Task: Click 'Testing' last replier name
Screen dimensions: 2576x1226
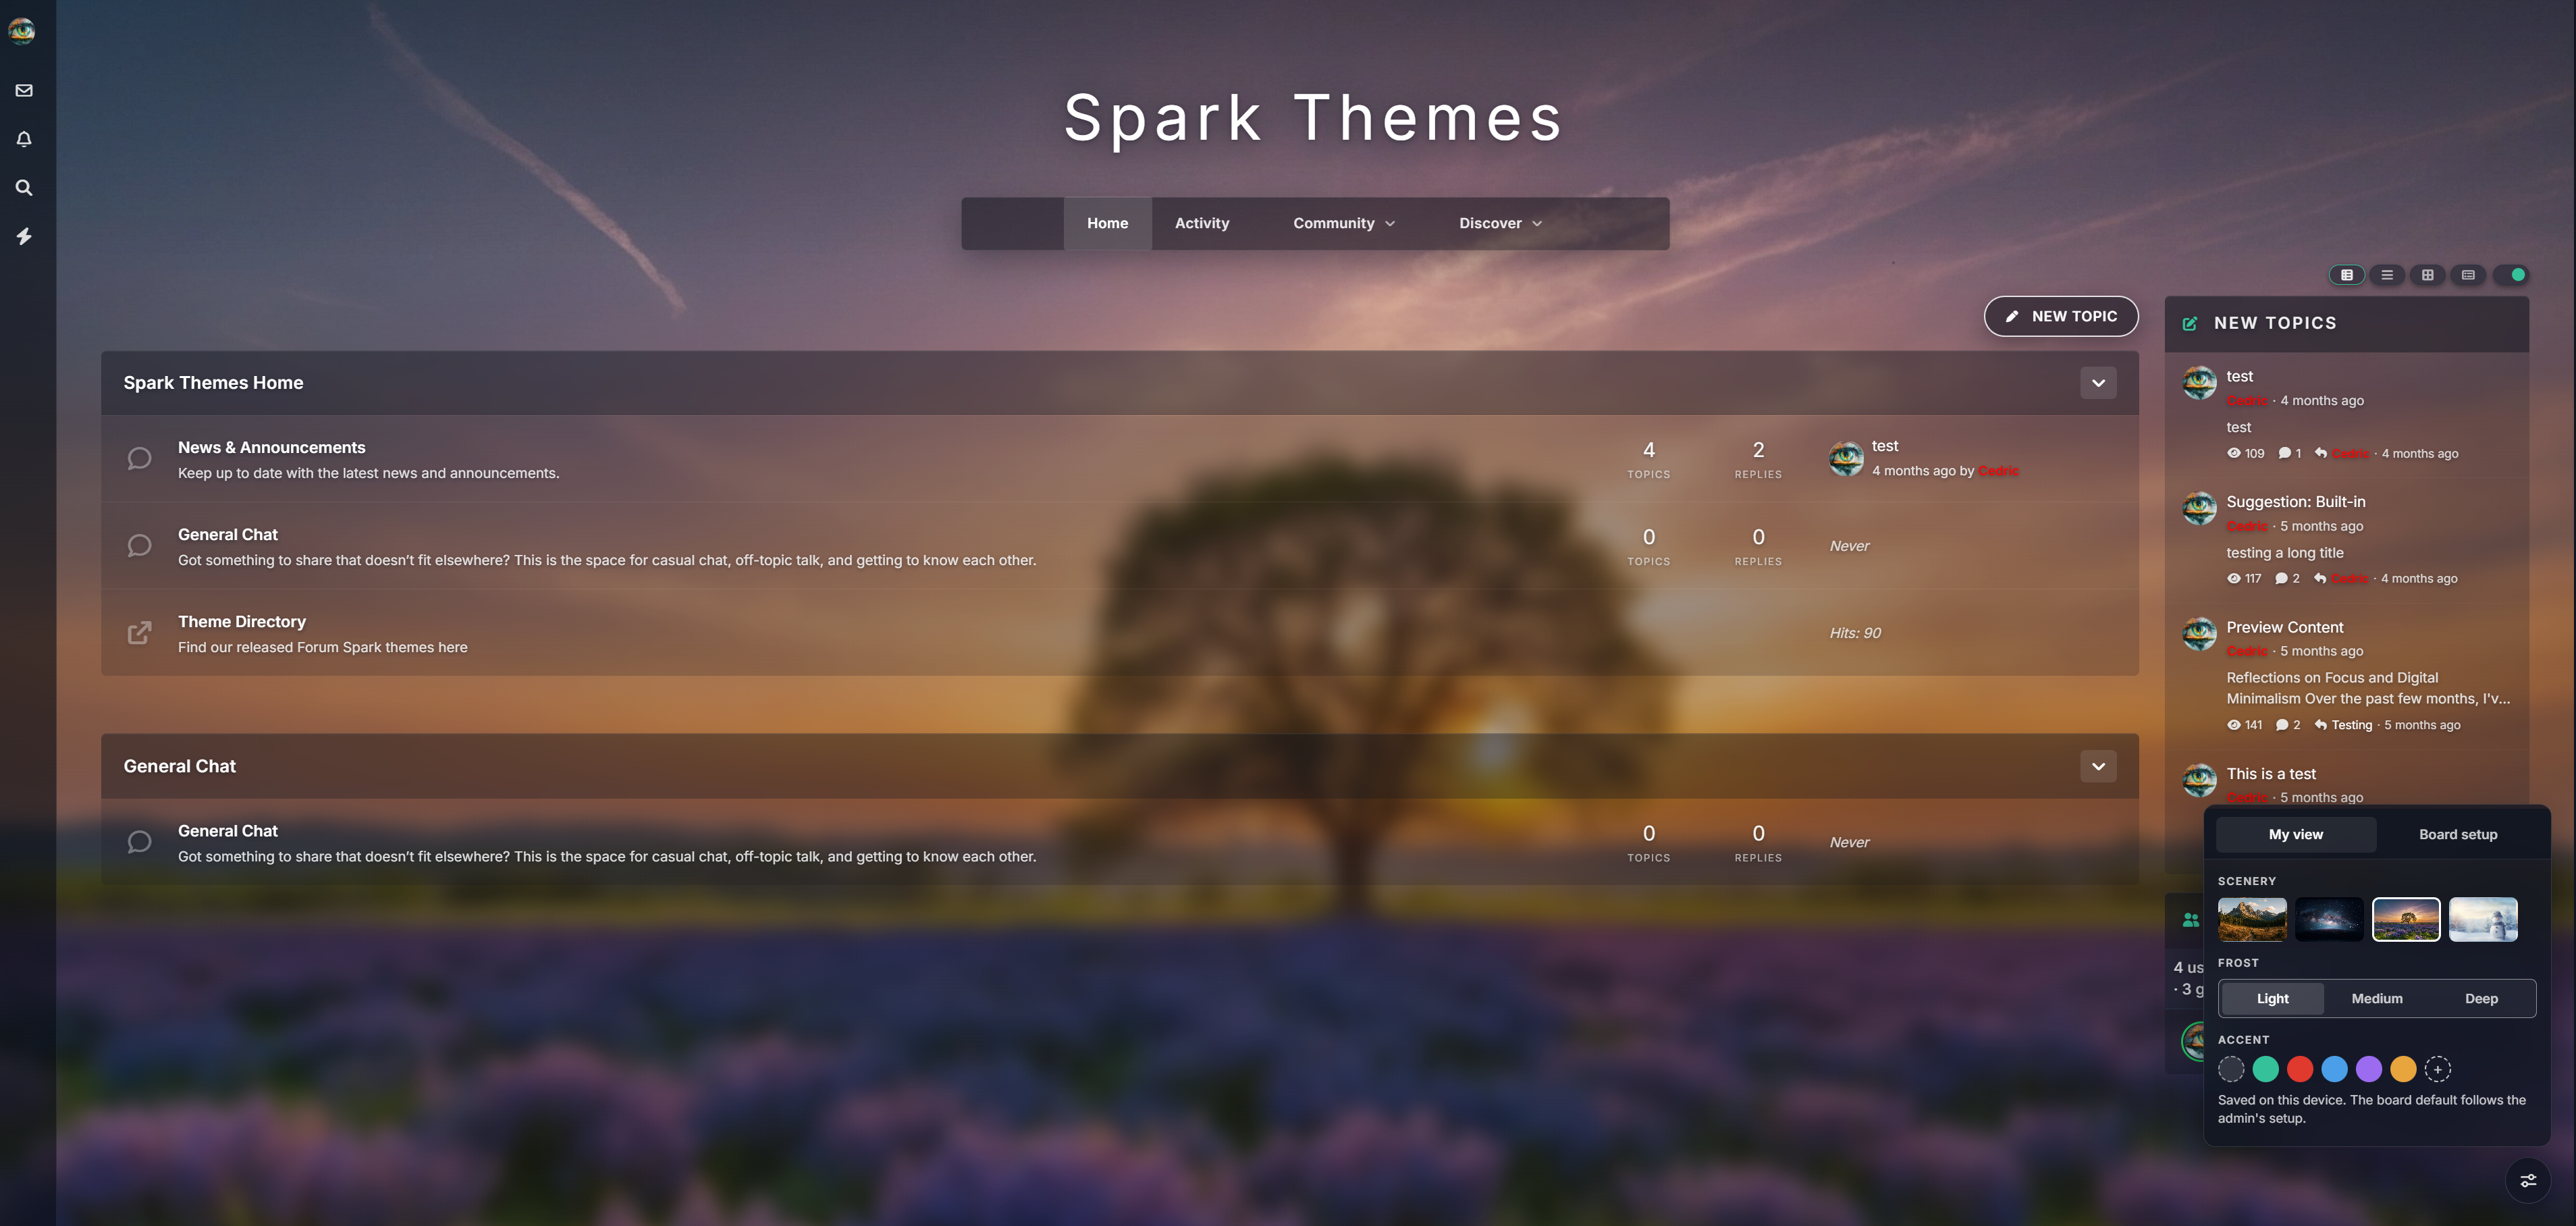Action: (x=2352, y=725)
